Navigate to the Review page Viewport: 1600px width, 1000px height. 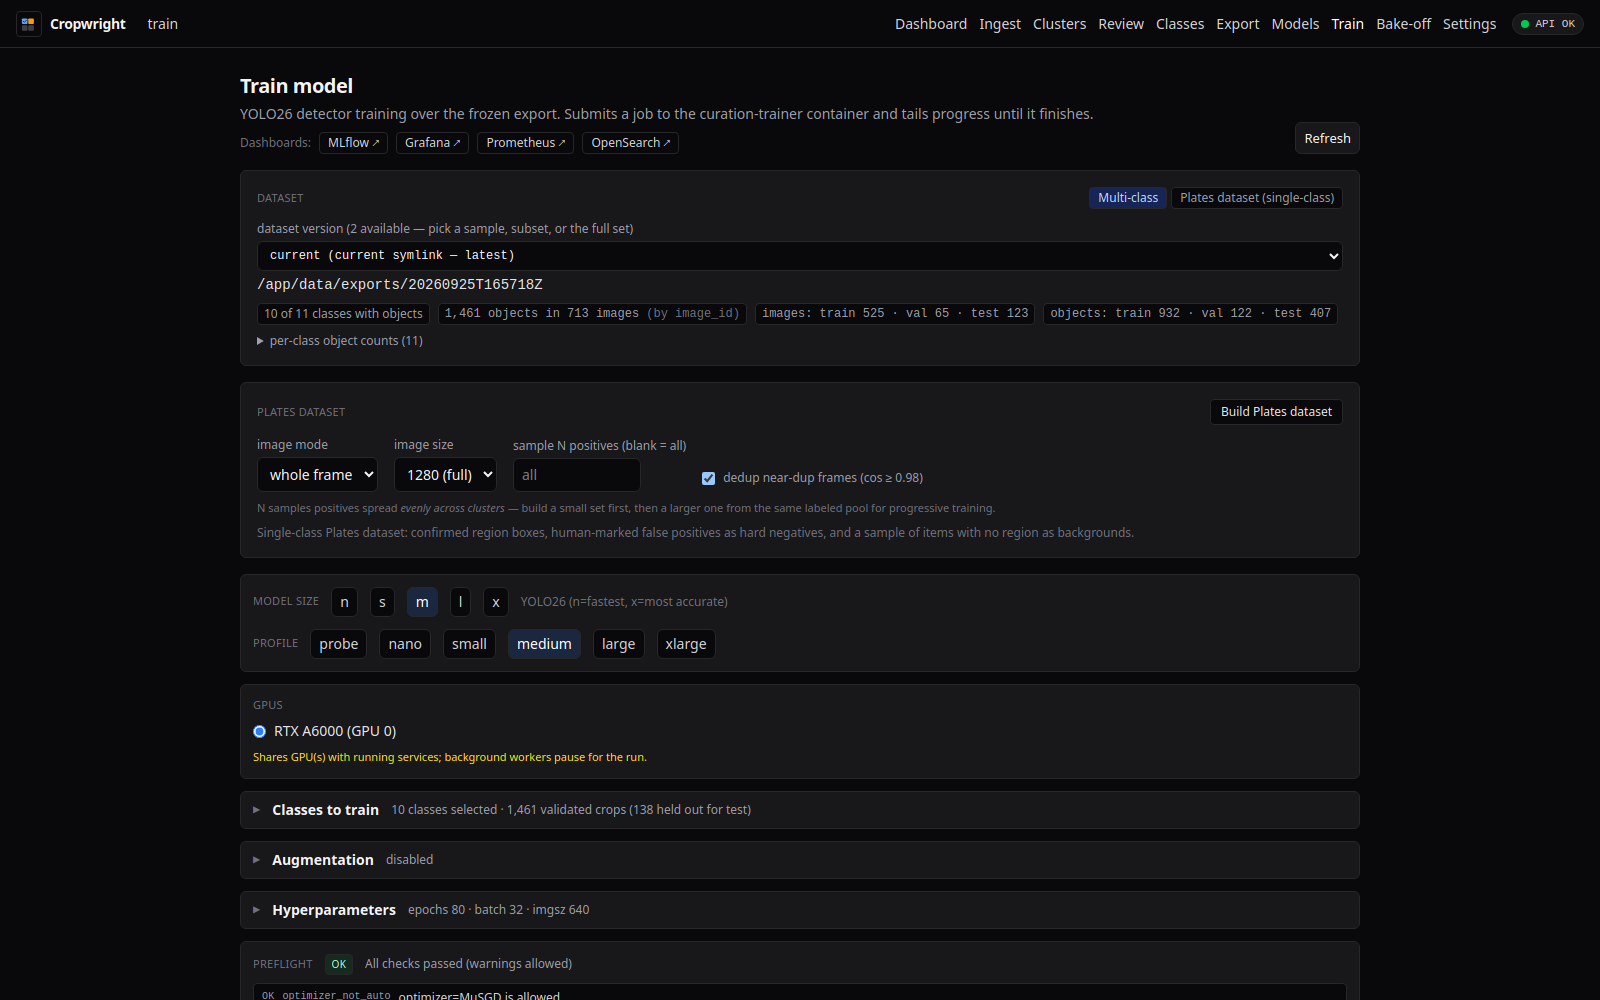[1121, 24]
